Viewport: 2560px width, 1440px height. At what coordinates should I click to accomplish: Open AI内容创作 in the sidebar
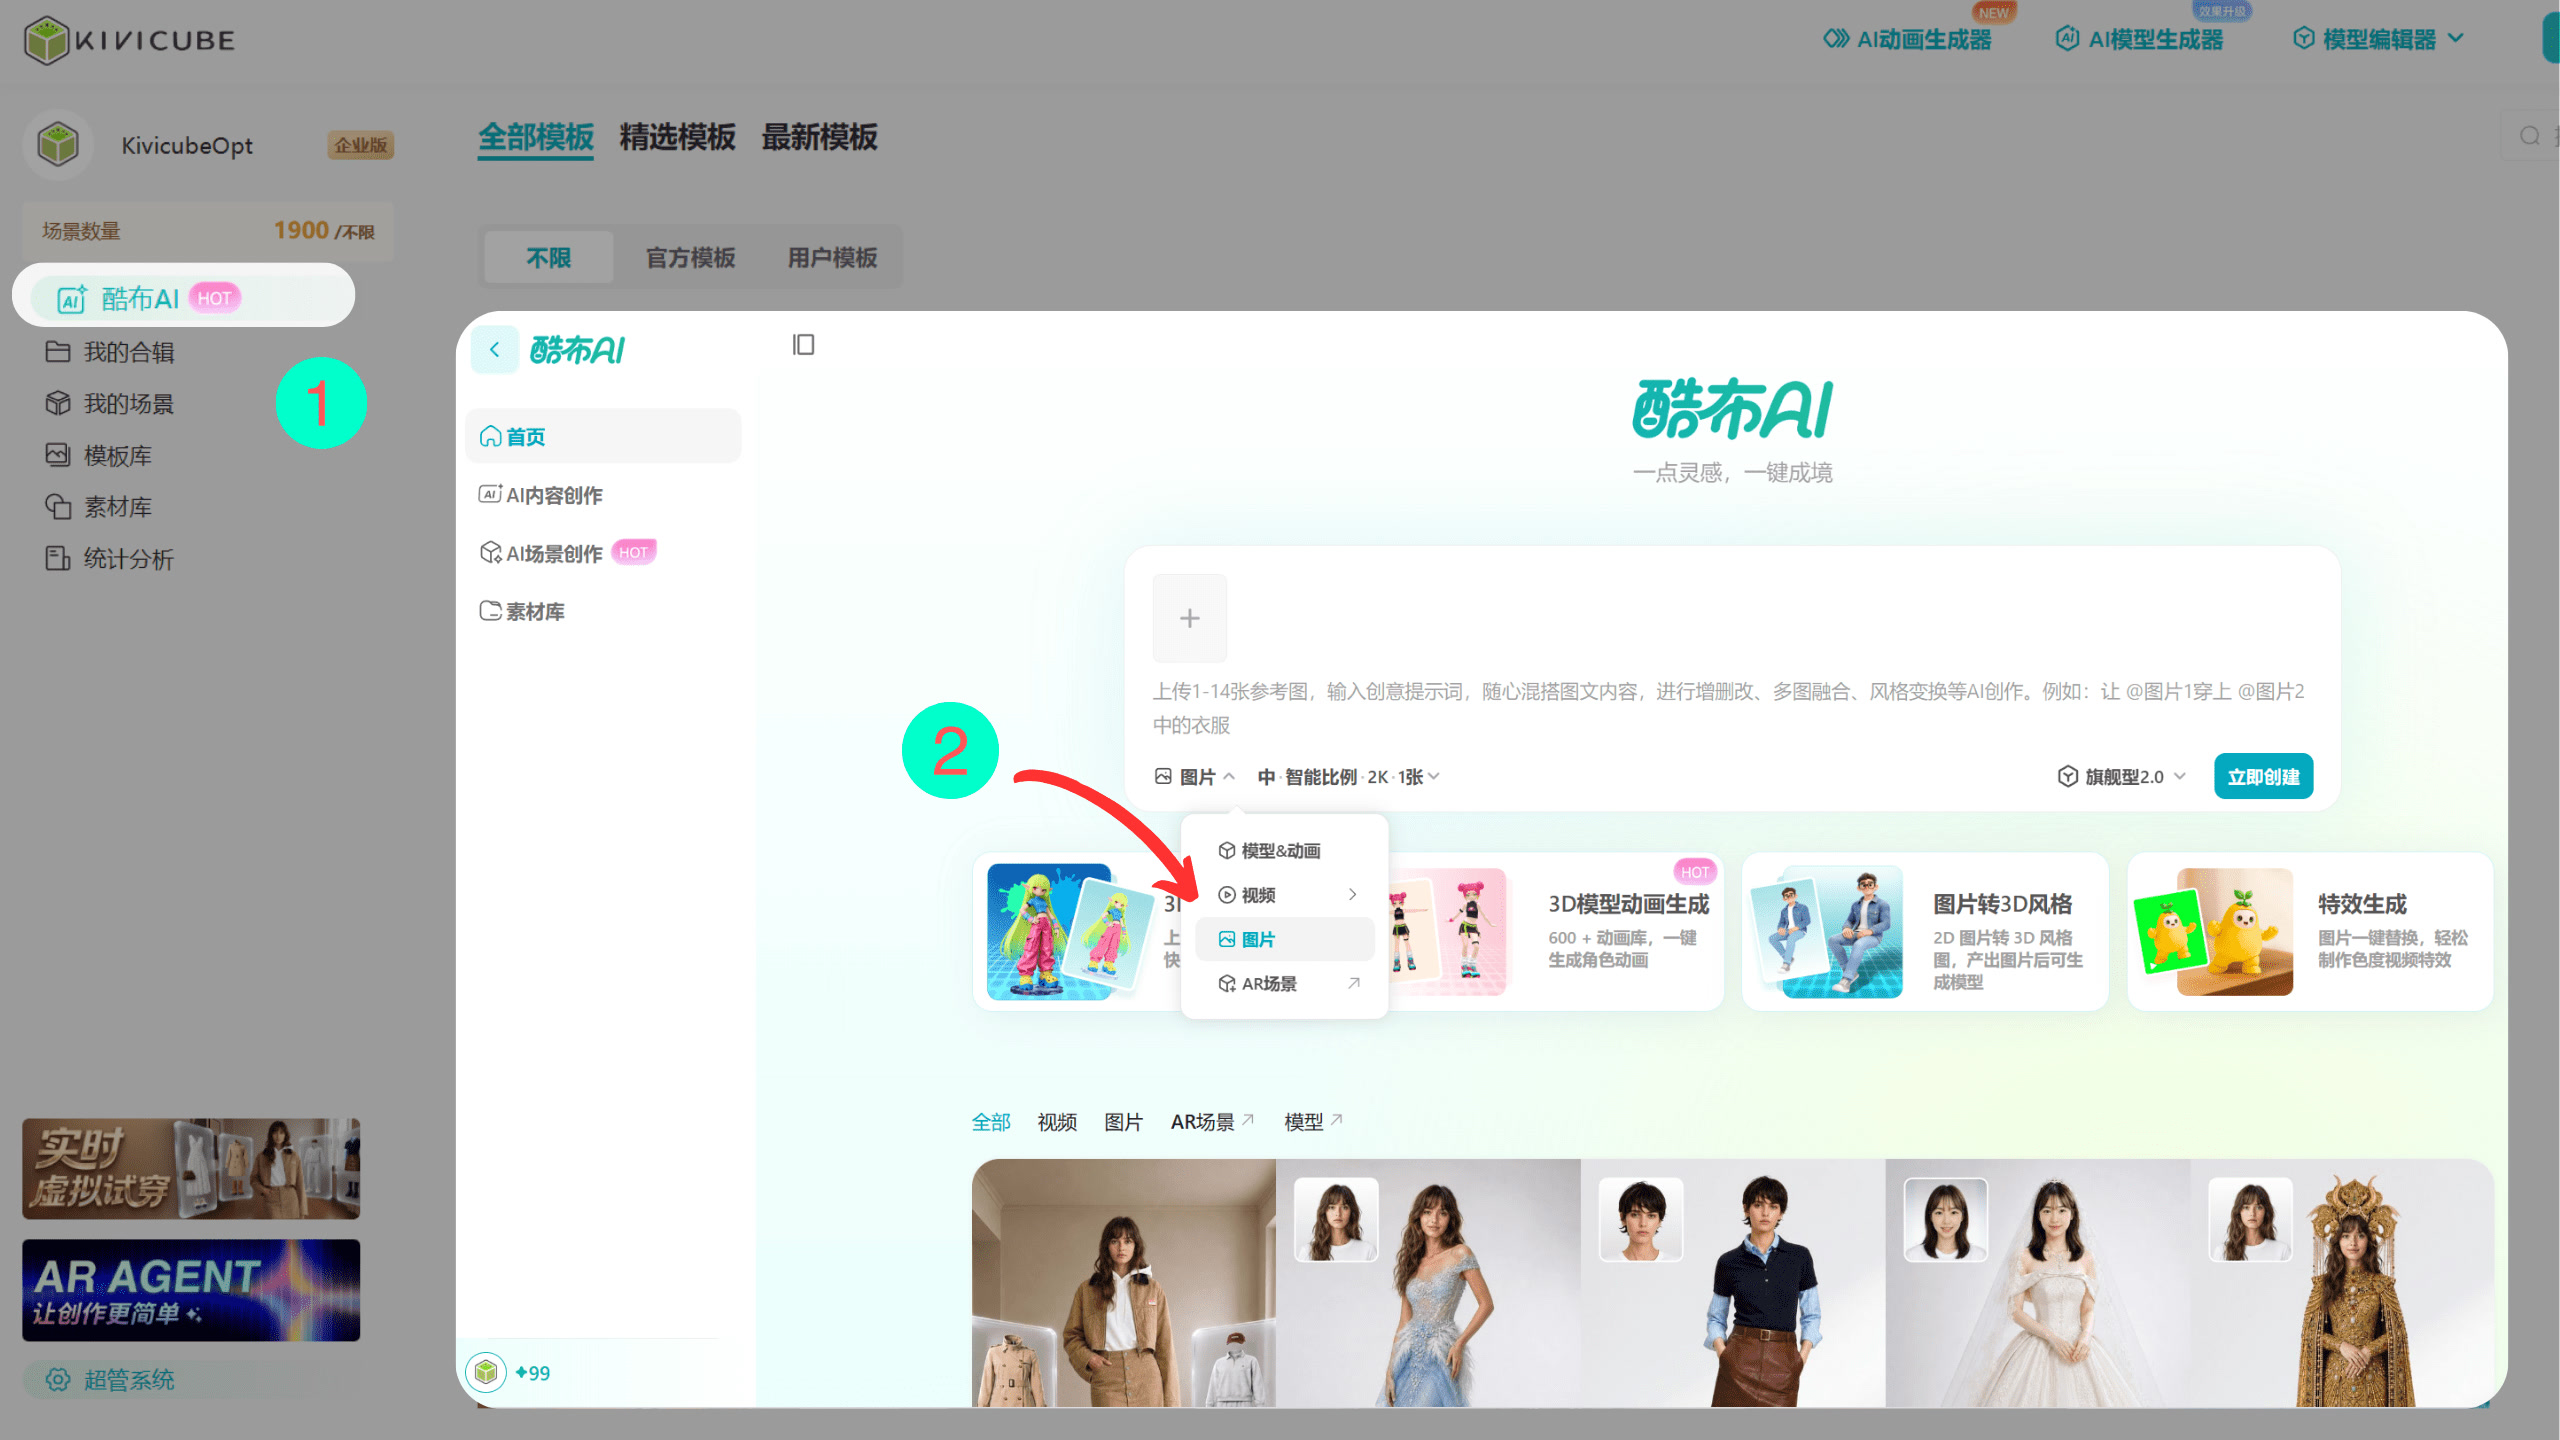pos(541,495)
